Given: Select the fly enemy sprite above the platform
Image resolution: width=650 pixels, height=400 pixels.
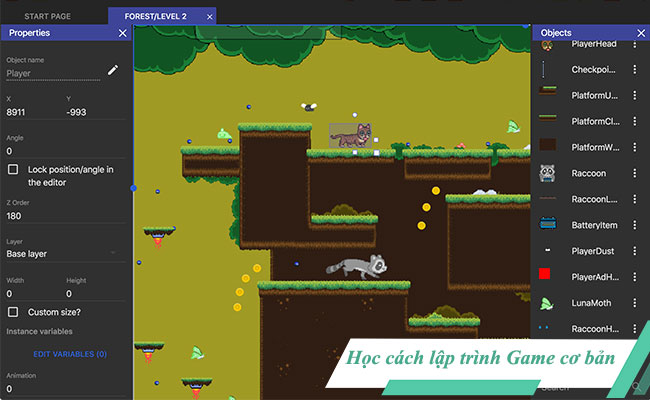Looking at the screenshot, I should pos(309,107).
